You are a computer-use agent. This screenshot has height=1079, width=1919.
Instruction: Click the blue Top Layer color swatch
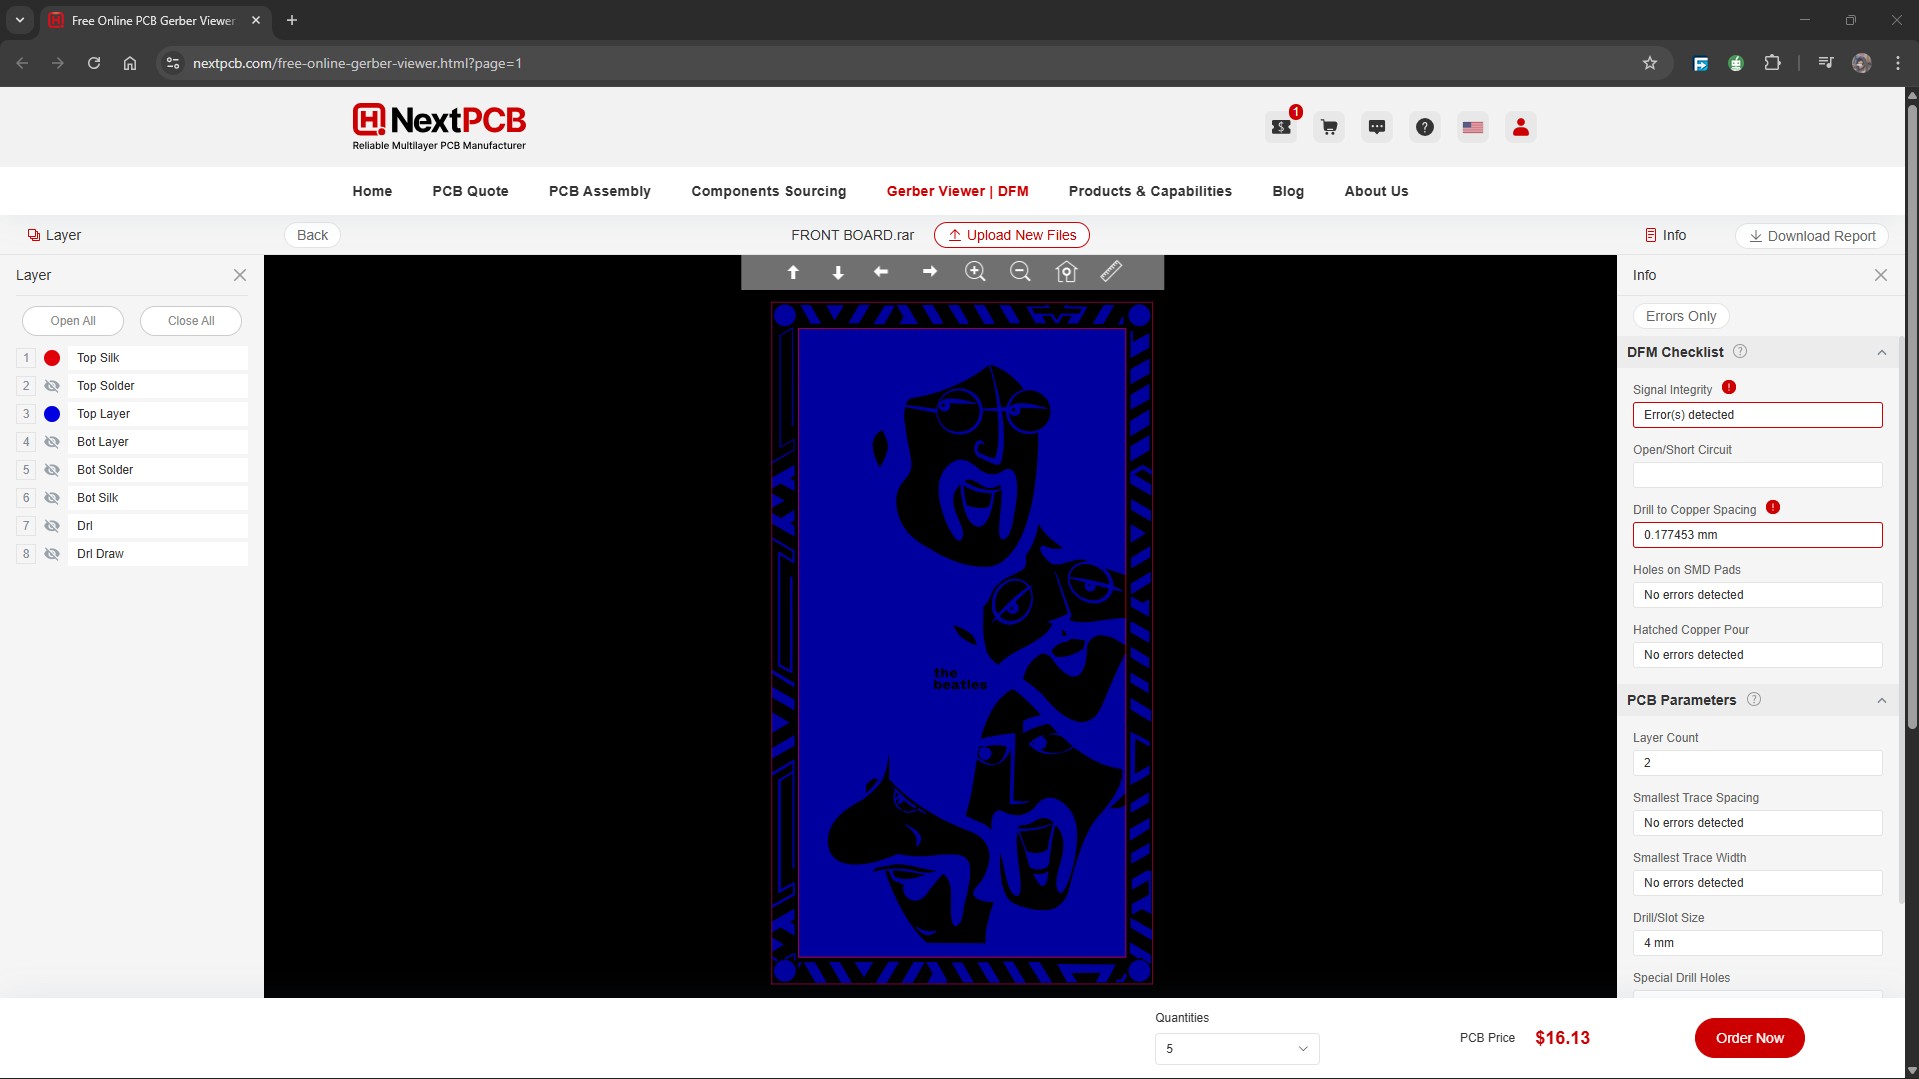coord(52,414)
